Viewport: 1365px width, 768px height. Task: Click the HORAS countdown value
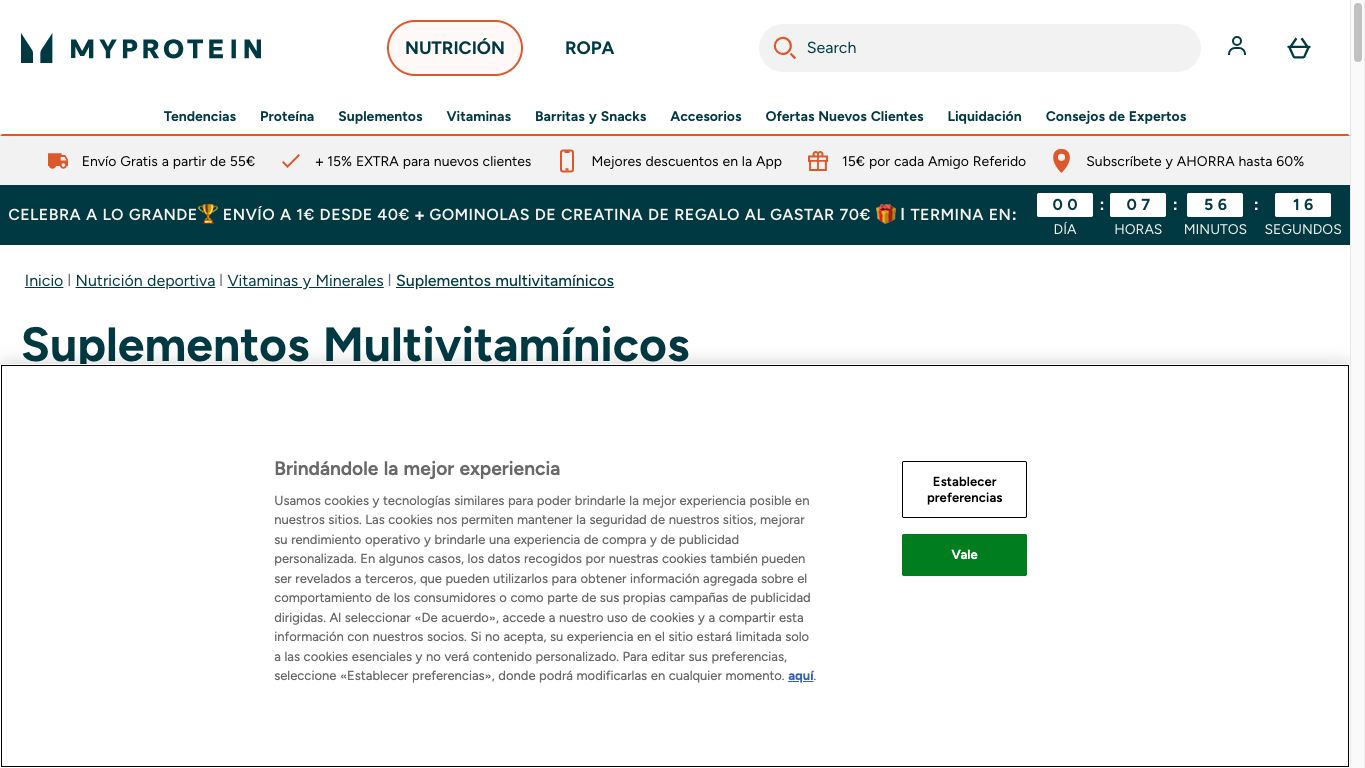[1138, 205]
